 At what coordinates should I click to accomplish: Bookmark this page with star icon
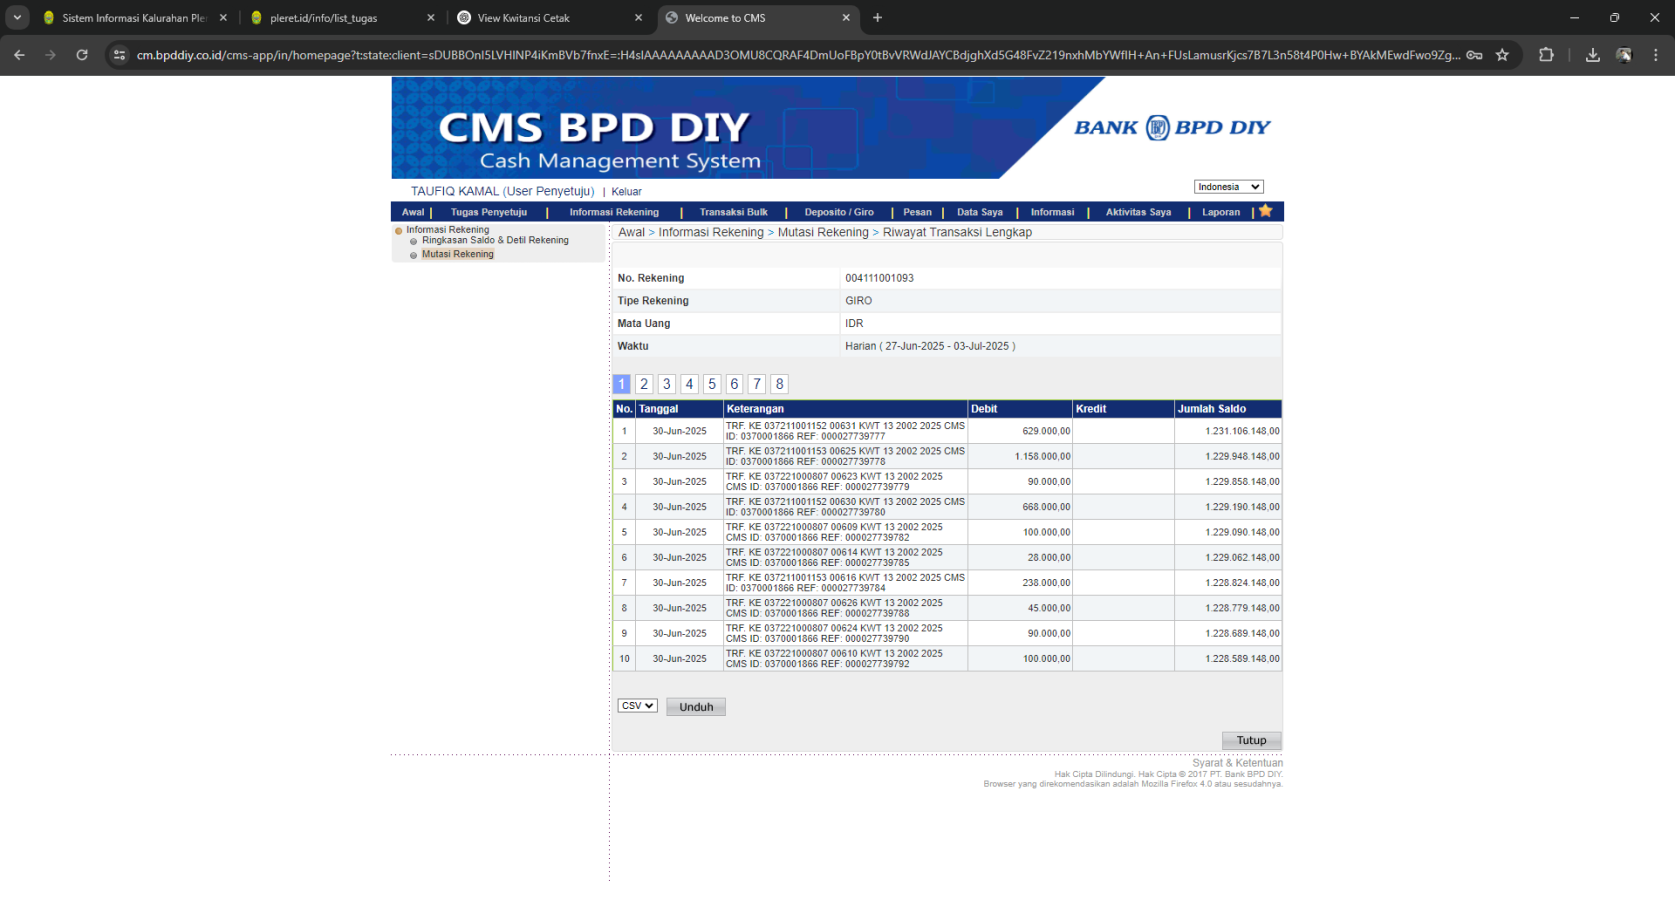click(x=1502, y=55)
